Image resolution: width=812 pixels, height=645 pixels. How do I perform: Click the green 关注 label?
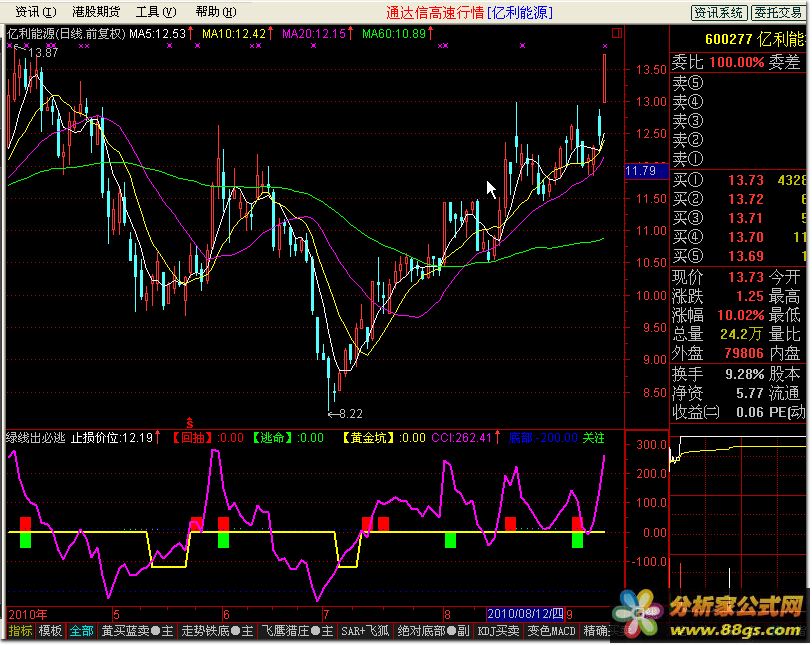coord(593,438)
